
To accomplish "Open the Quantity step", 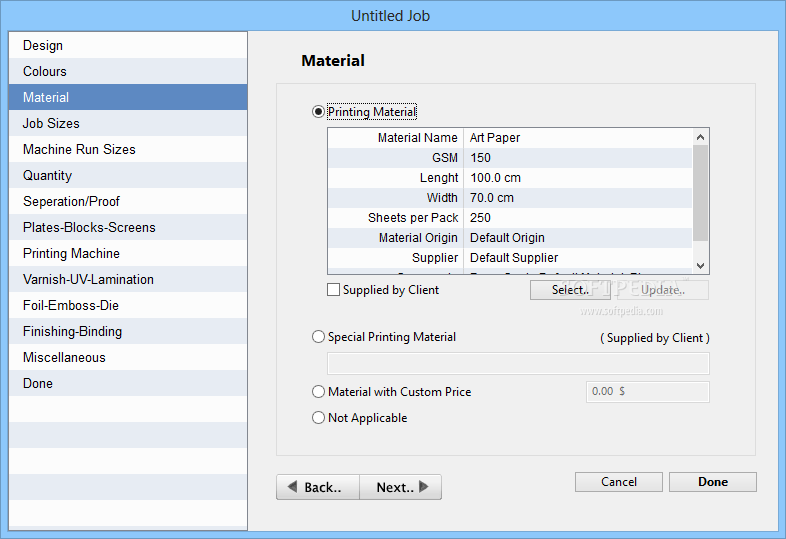I will coord(128,175).
